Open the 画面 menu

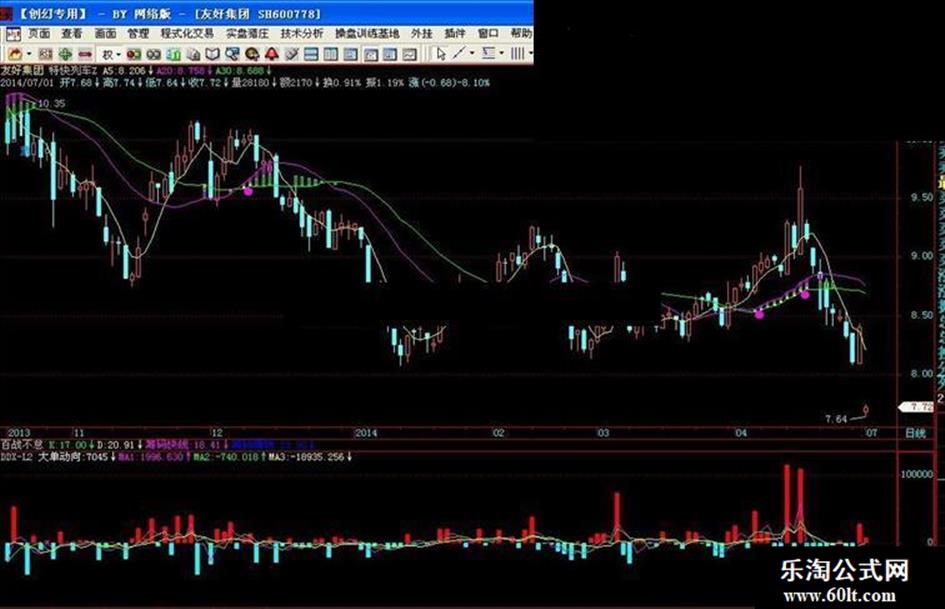point(105,34)
